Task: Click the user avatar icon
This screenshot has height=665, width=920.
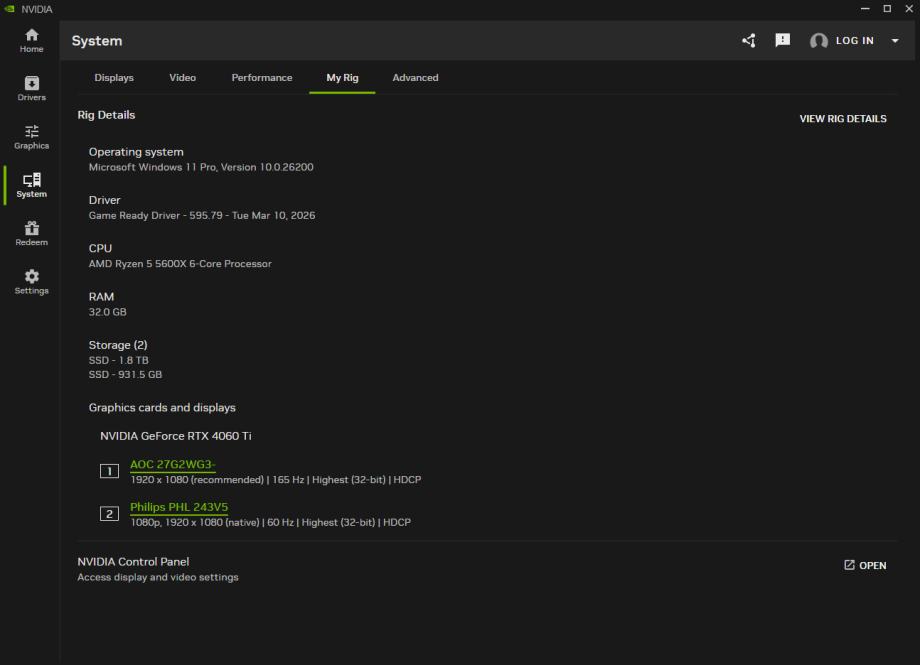Action: click(x=818, y=40)
